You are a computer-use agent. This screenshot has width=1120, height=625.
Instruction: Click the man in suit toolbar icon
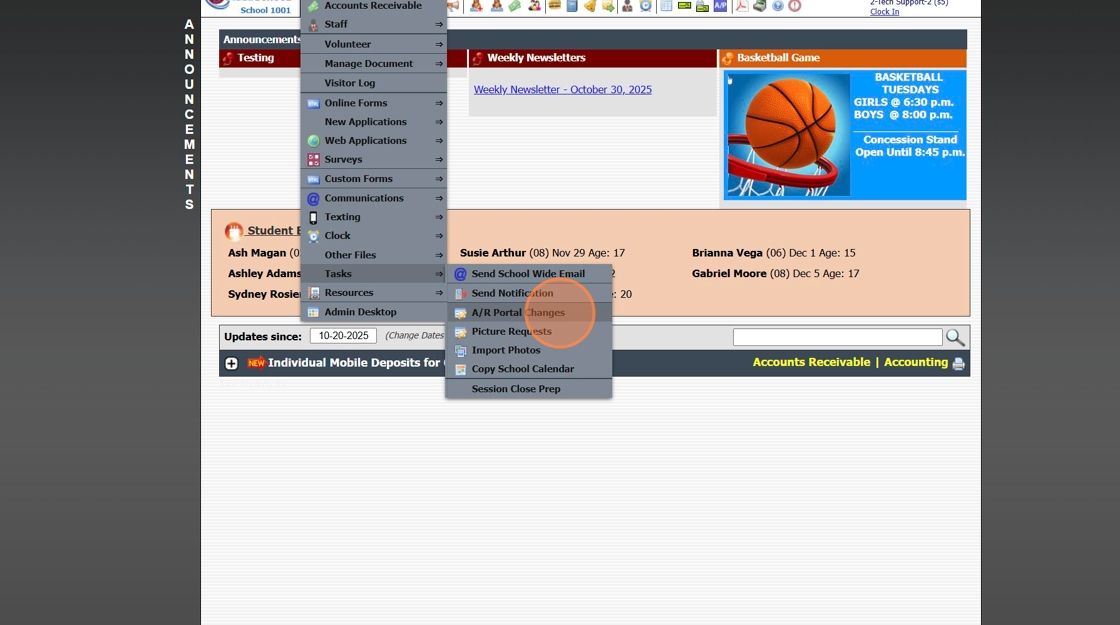click(x=627, y=6)
